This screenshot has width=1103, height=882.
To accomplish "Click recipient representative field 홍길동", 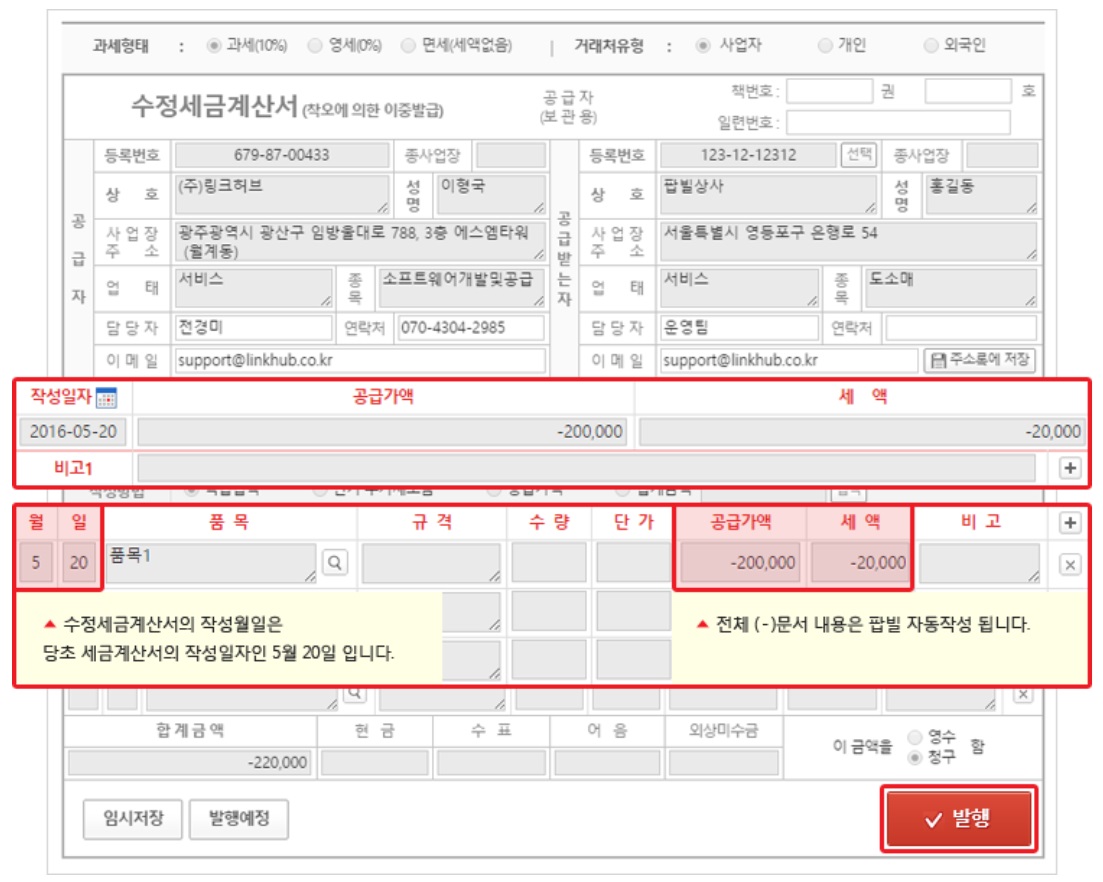I will [981, 194].
